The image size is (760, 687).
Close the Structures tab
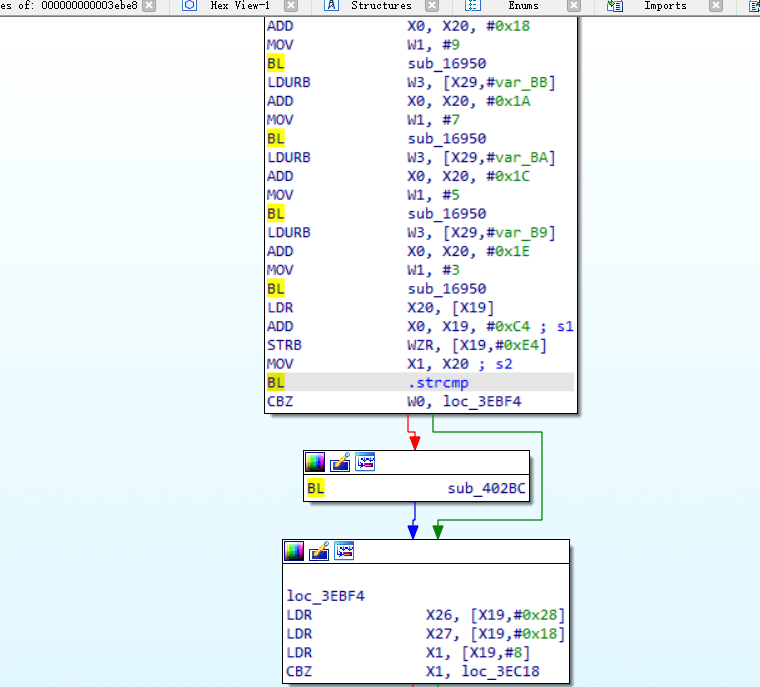click(432, 5)
